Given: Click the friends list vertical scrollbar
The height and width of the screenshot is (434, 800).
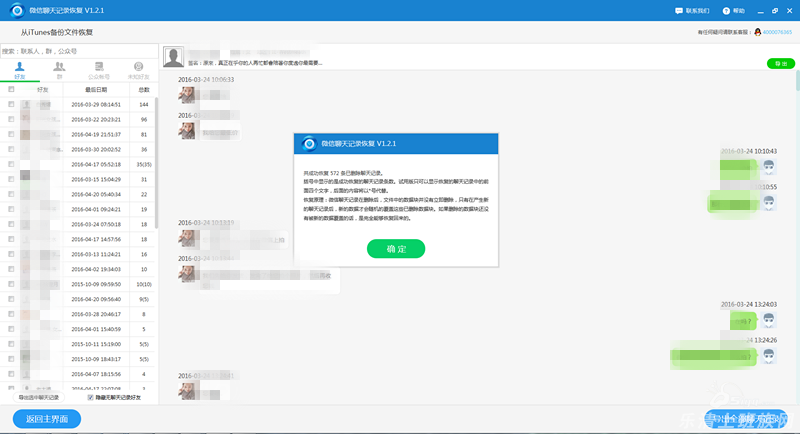Looking at the screenshot, I should [156, 162].
